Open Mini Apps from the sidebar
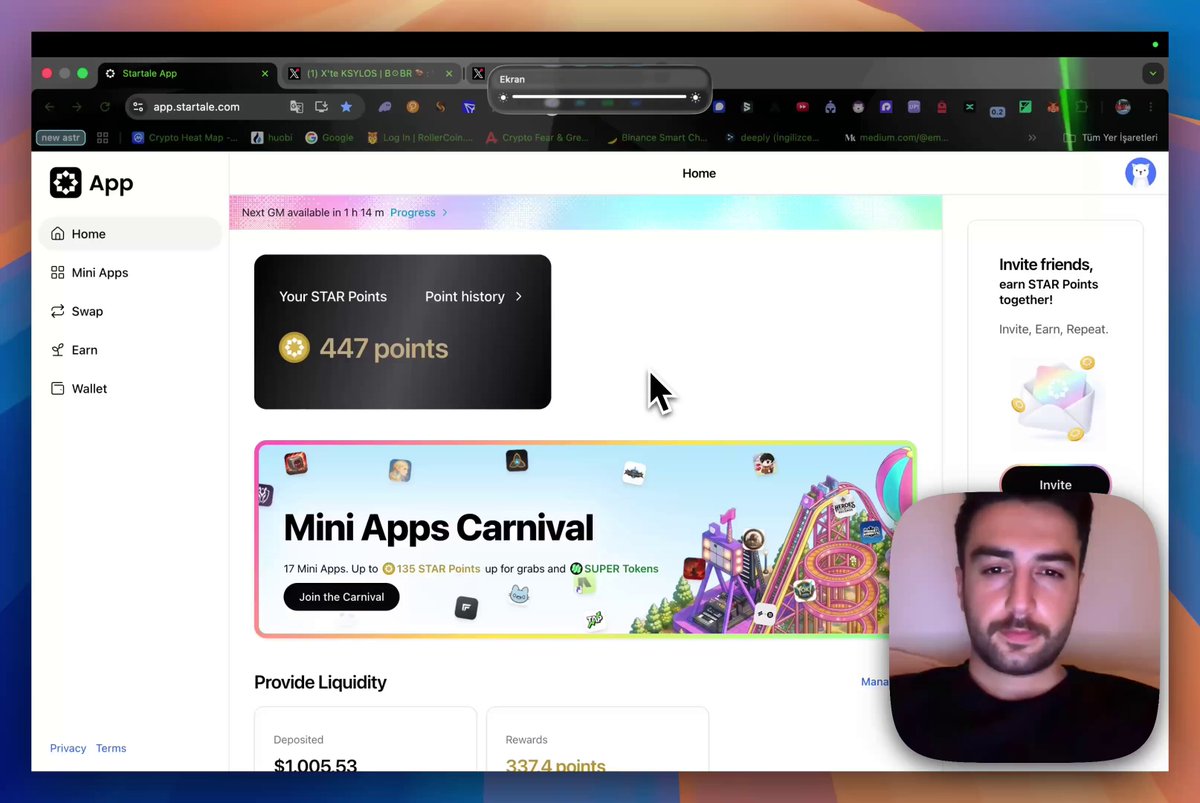Screen dimensions: 1200x803 tap(130, 273)
